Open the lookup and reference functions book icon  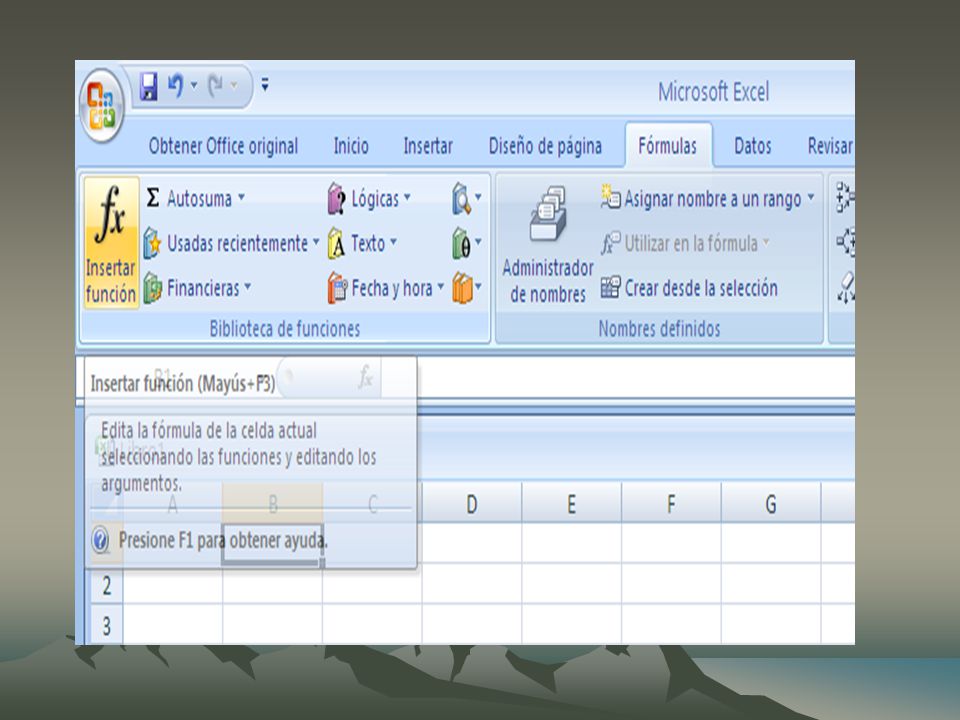point(462,198)
